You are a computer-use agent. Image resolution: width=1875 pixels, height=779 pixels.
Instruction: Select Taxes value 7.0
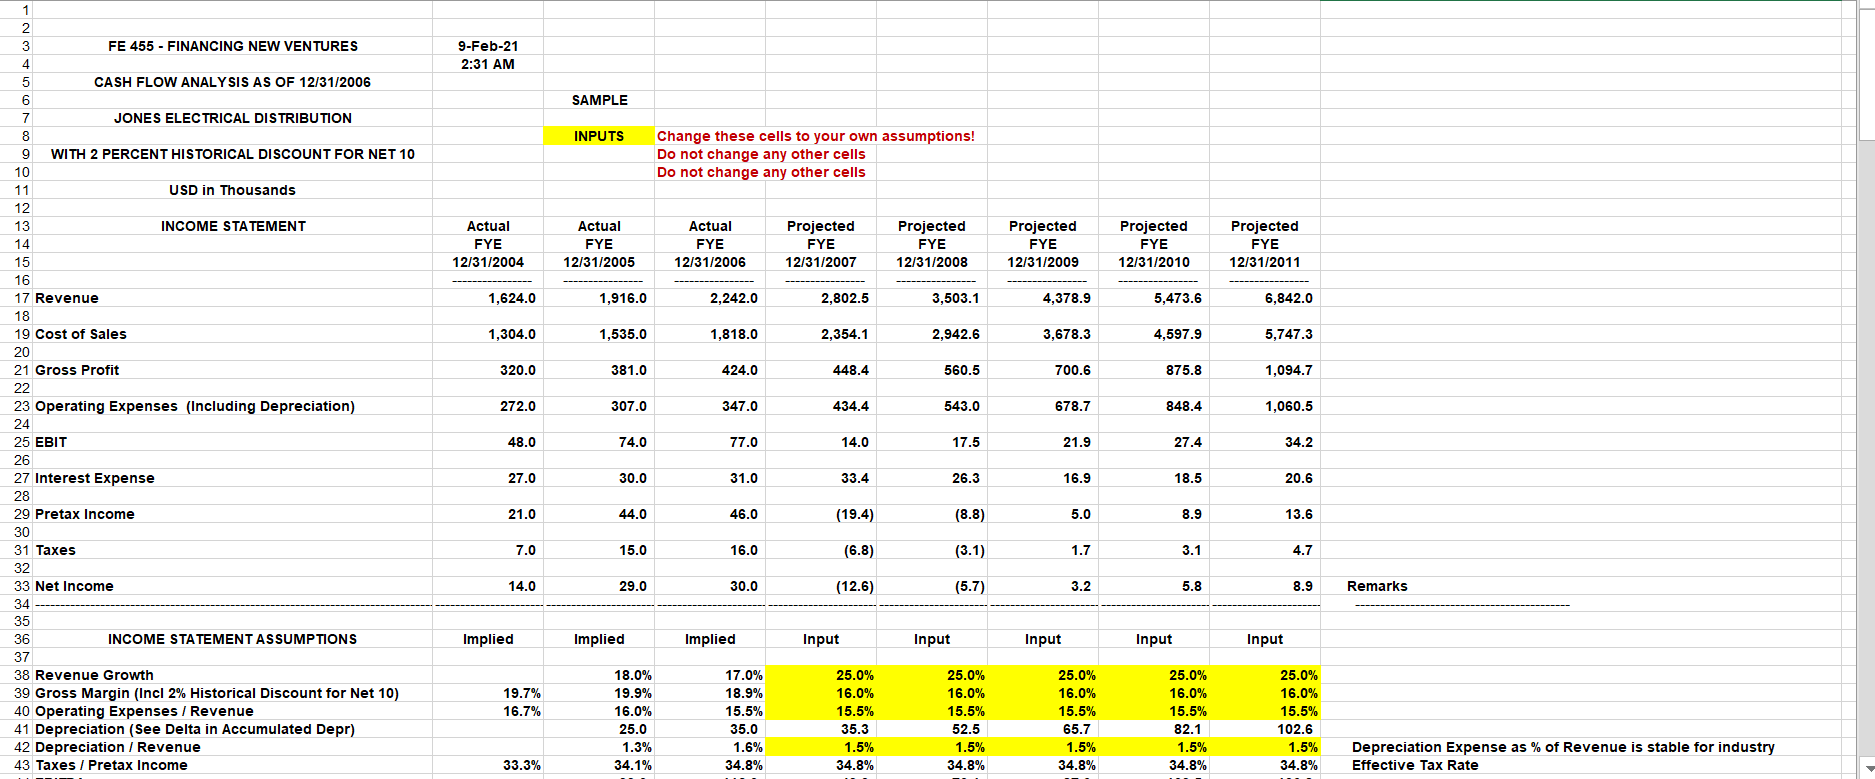point(526,550)
